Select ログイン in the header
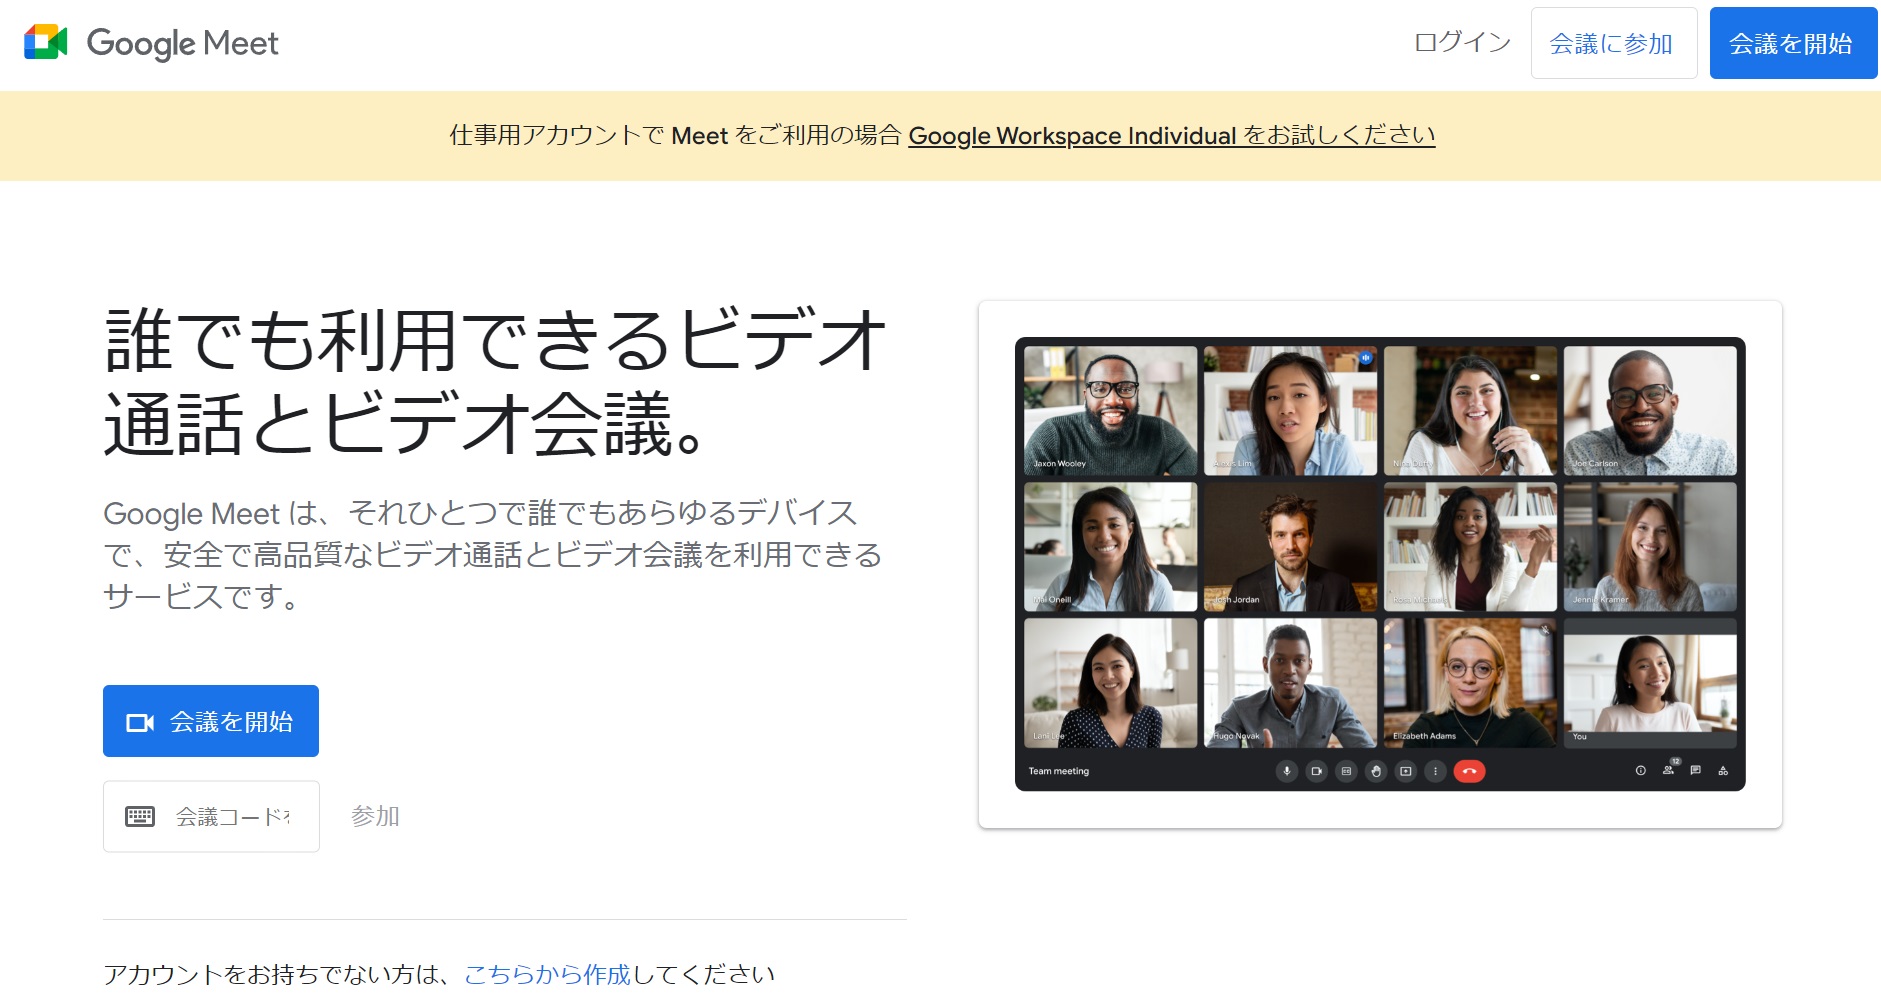 pyautogui.click(x=1461, y=43)
